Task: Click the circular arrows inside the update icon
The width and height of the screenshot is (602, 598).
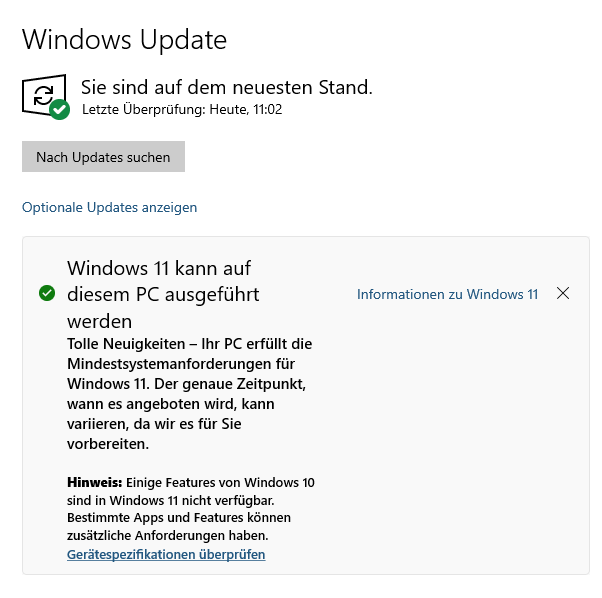Action: click(43, 95)
